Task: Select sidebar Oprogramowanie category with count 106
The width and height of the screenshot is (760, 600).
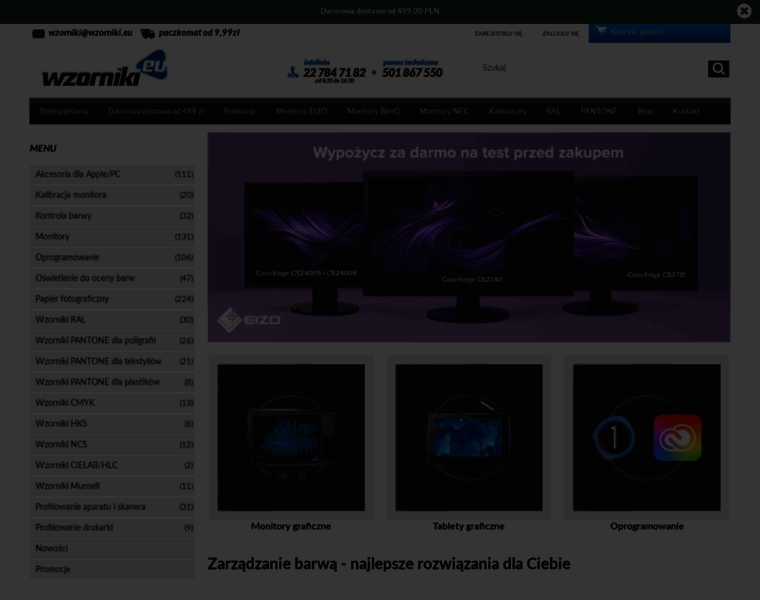Action: coord(112,257)
